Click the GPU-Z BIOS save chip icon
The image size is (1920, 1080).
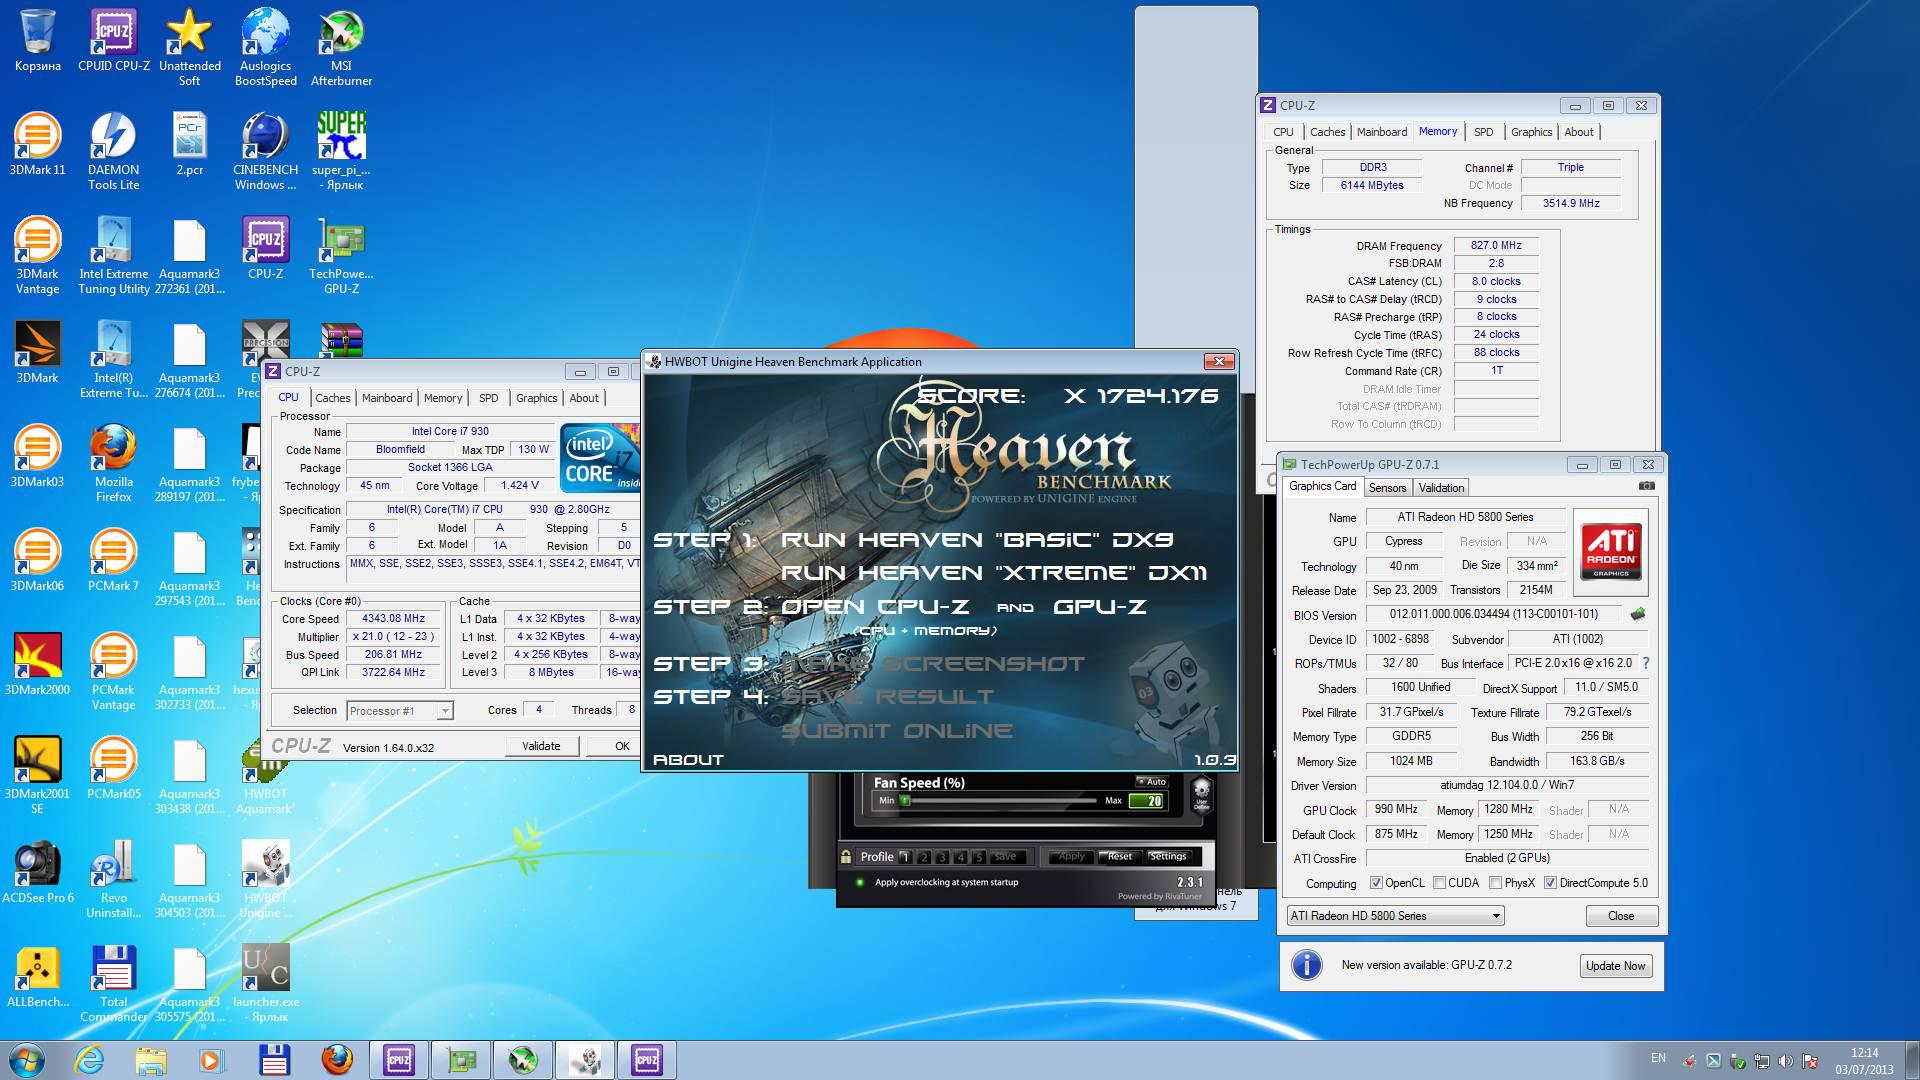tap(1638, 614)
